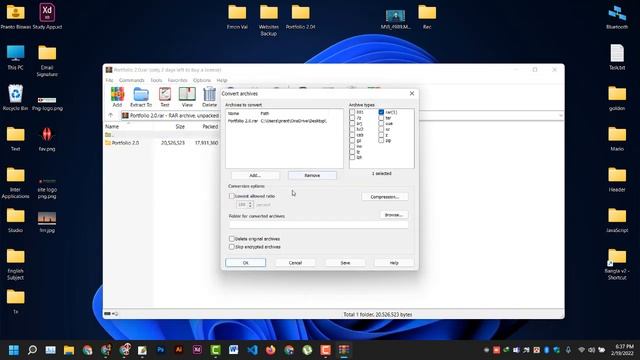The height and width of the screenshot is (360, 640).
Task: Enable Lowest allowed ratio option
Action: (232, 196)
